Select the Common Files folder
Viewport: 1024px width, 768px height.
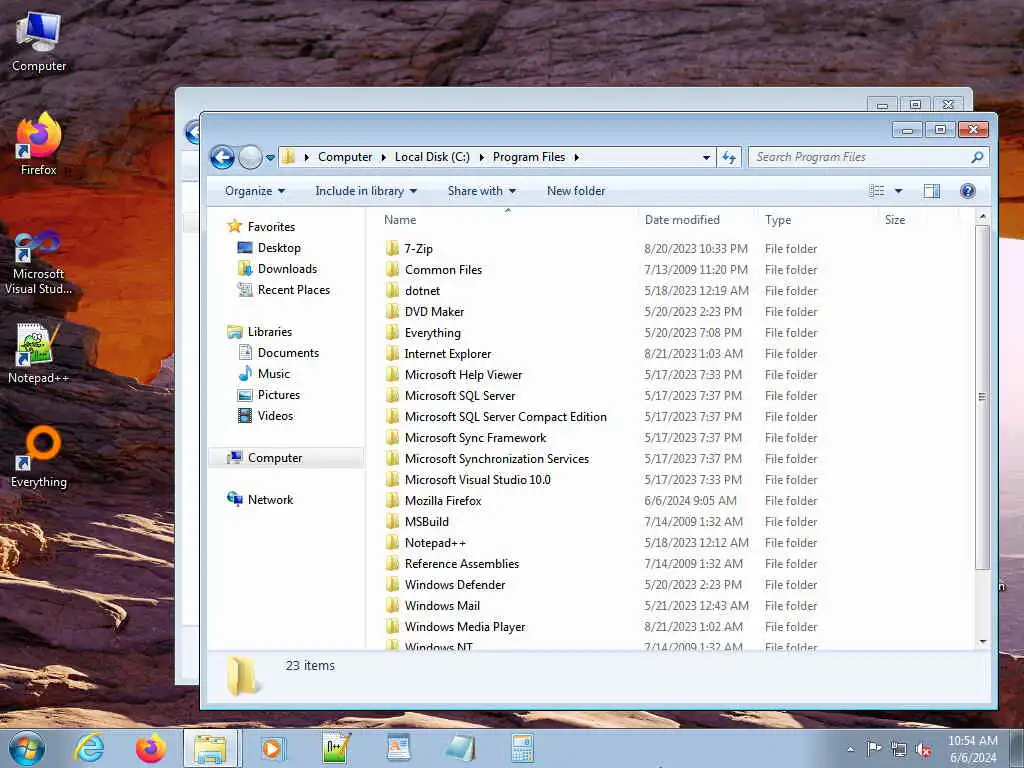[443, 270]
